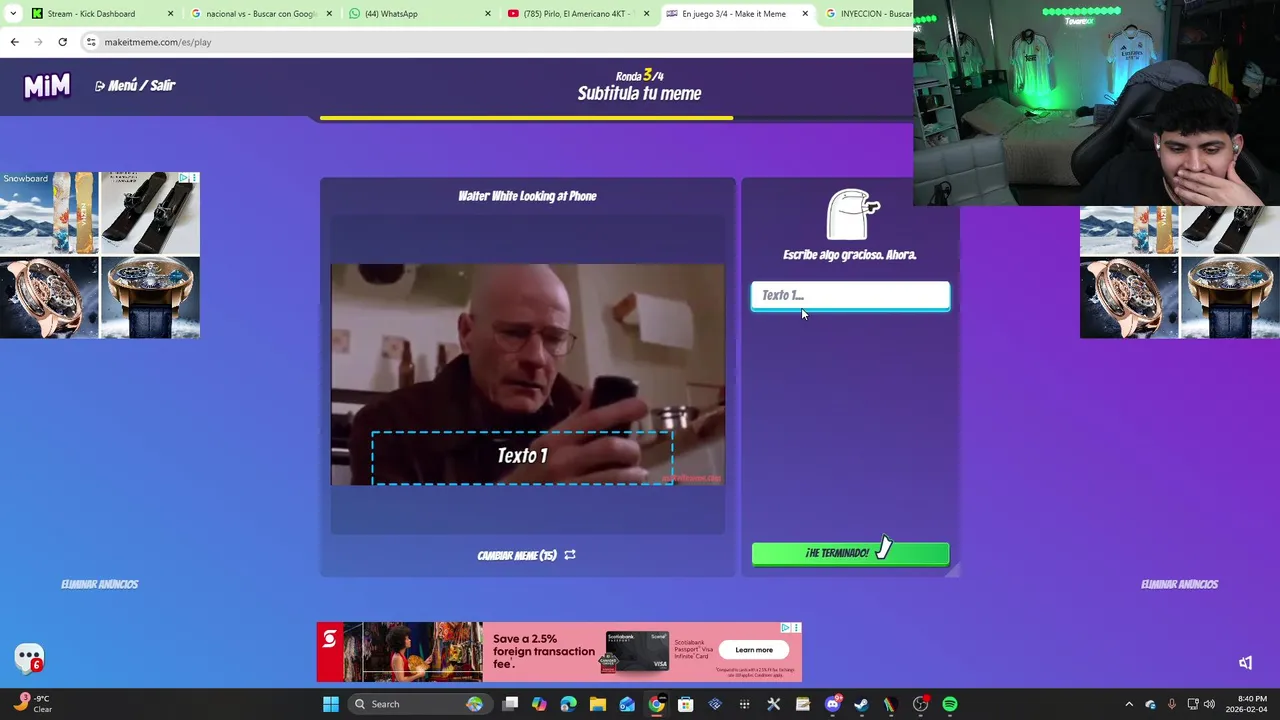Reload the page
1280x720 pixels.
[62, 42]
